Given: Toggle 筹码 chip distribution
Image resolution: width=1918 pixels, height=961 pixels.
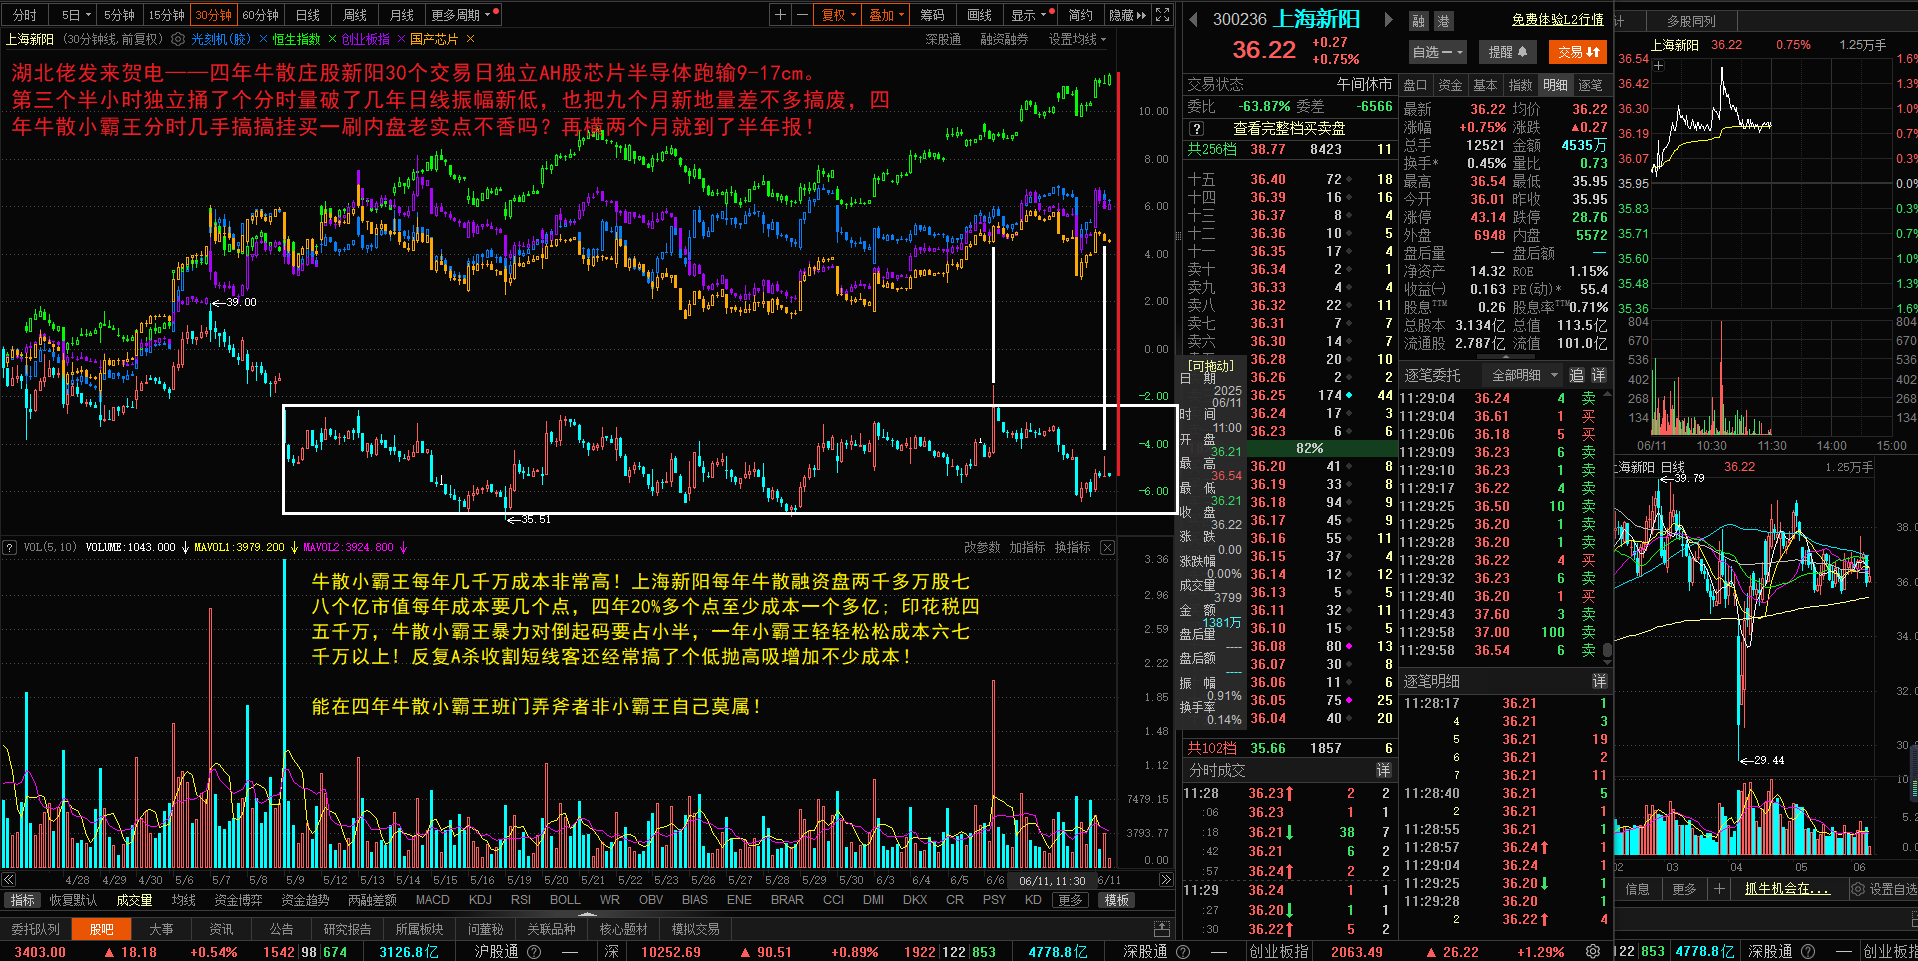Looking at the screenshot, I should pos(932,15).
